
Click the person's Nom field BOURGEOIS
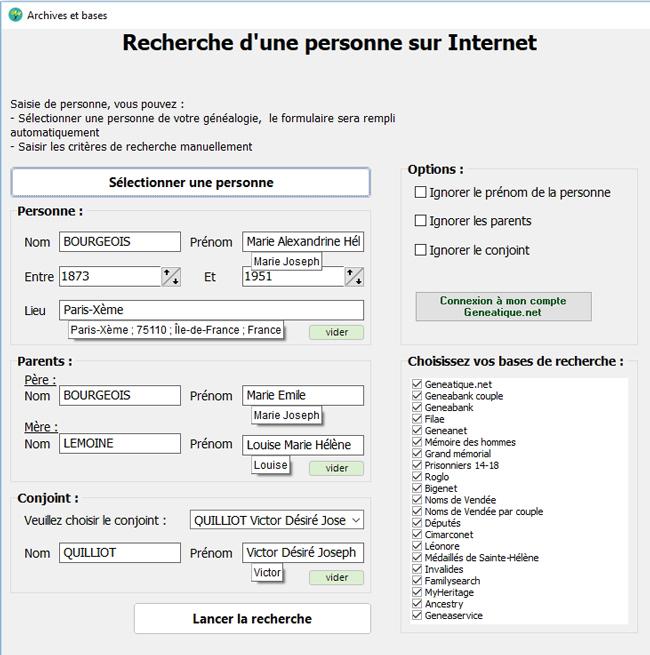point(120,241)
